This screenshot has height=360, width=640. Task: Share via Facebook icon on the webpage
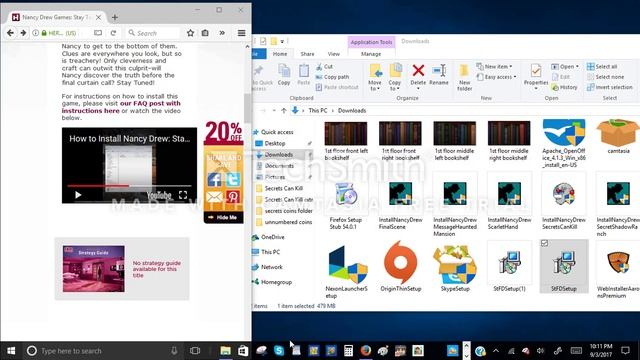click(214, 180)
